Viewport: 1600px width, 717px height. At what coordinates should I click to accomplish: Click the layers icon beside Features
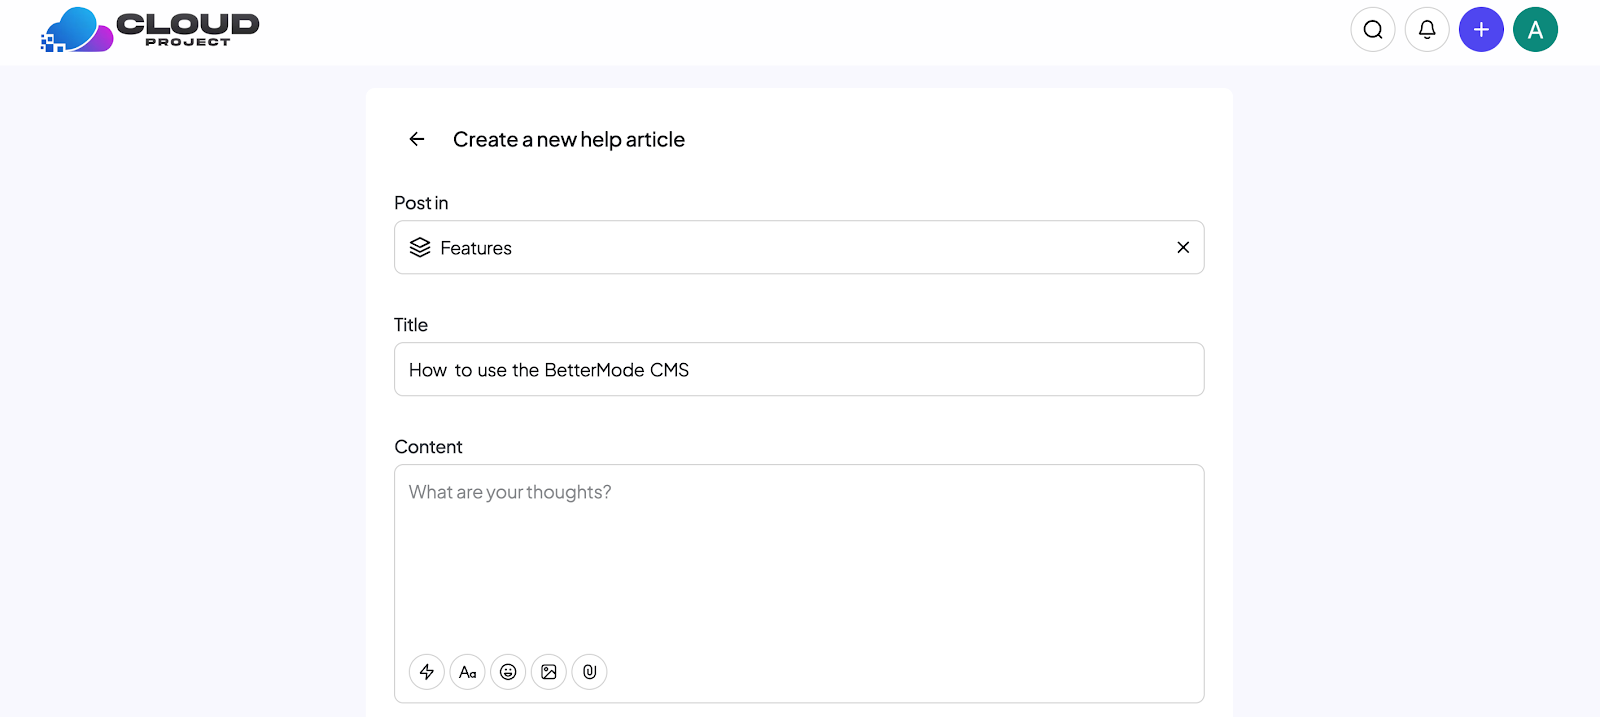pyautogui.click(x=420, y=247)
